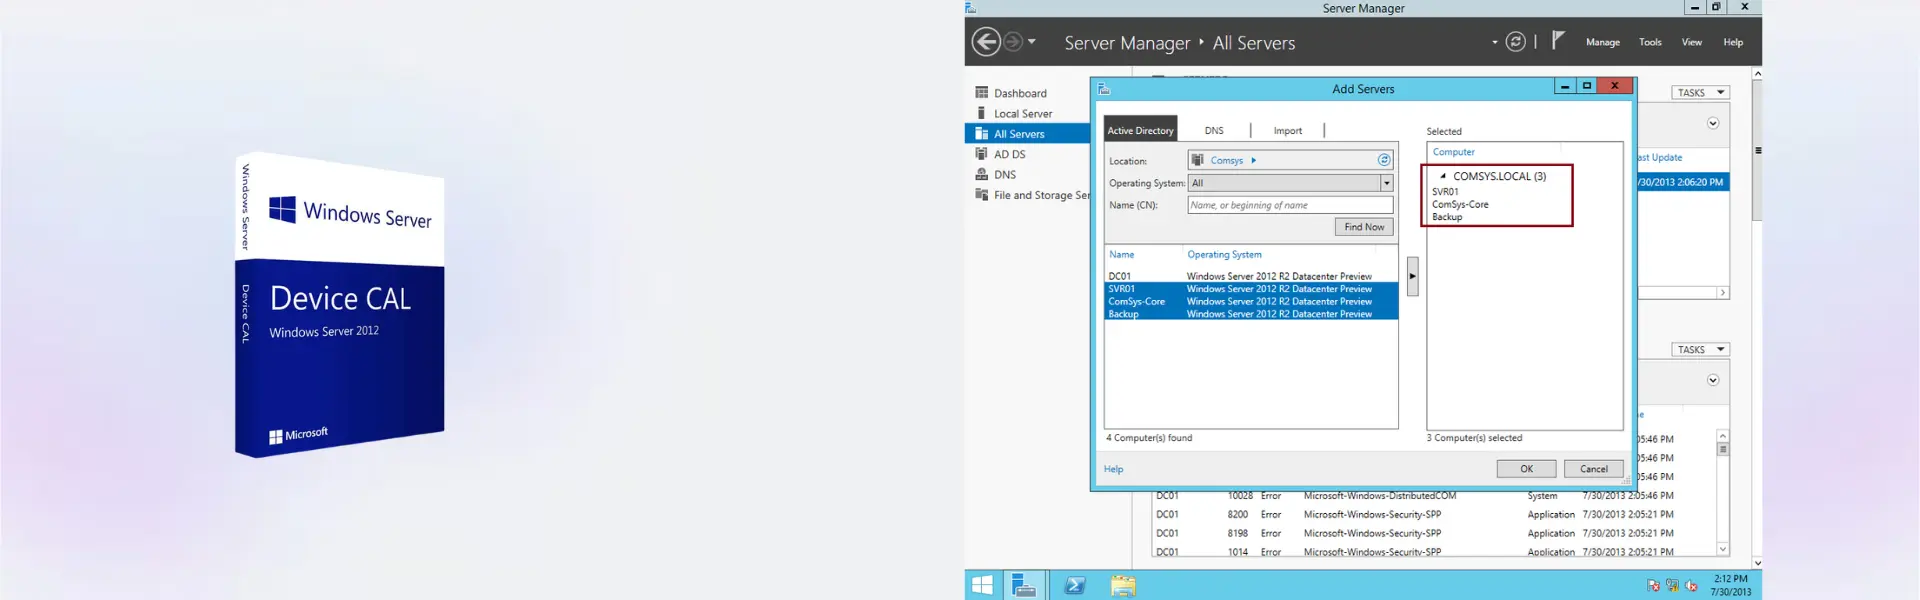The image size is (1920, 600).
Task: Launch PowerShell from the taskbar
Action: click(x=1075, y=585)
